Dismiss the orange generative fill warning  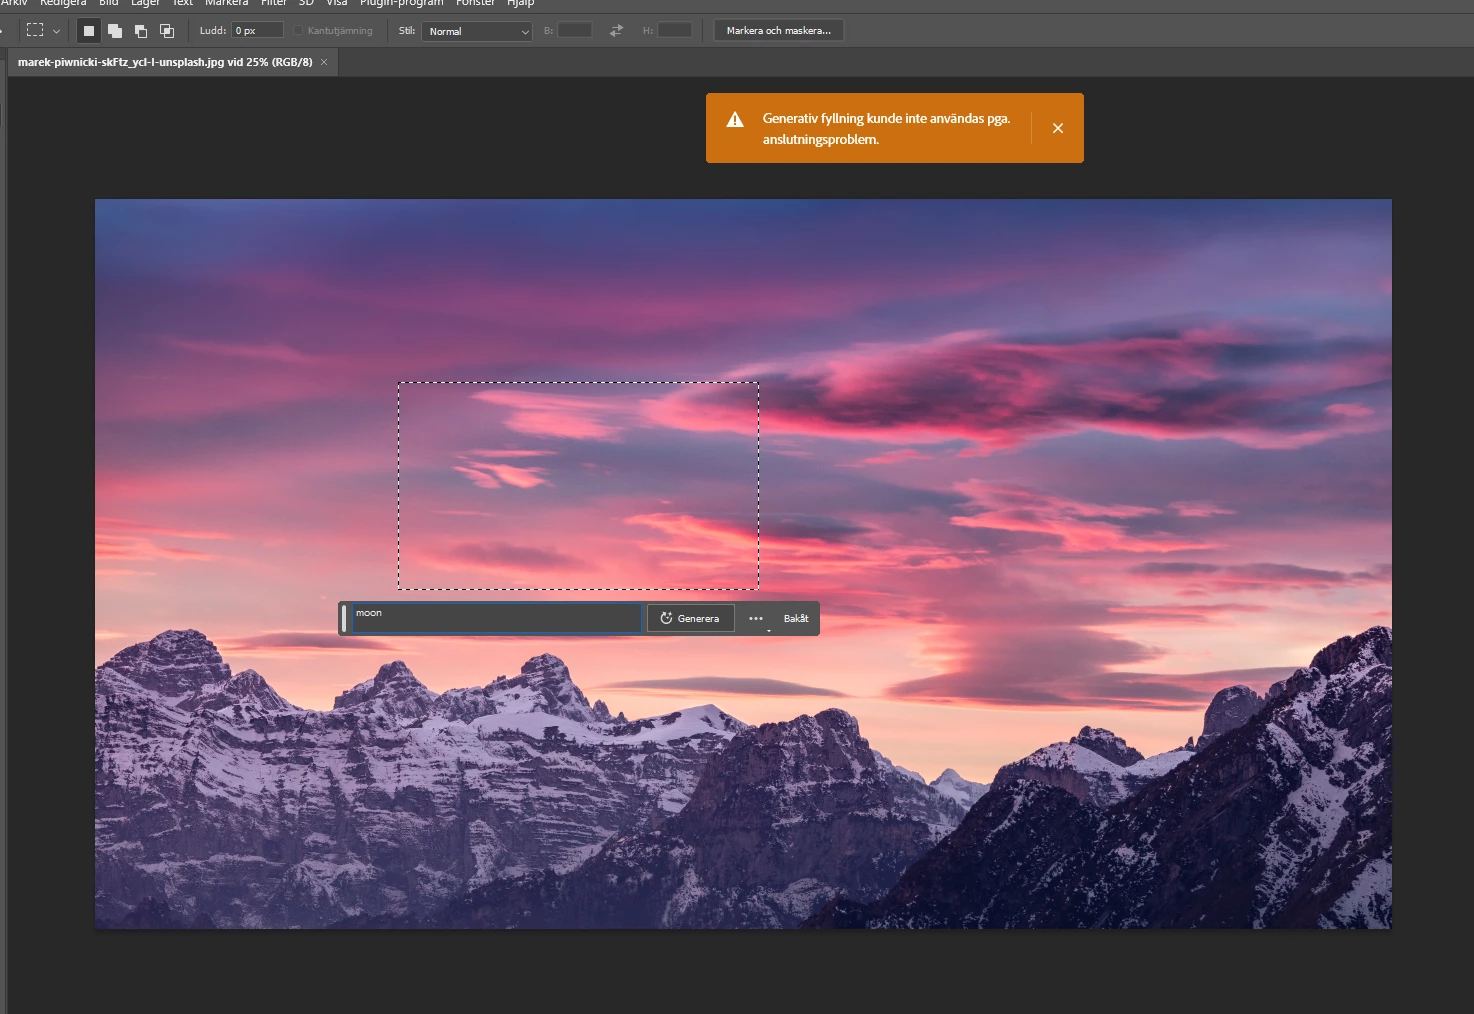[x=1058, y=128]
